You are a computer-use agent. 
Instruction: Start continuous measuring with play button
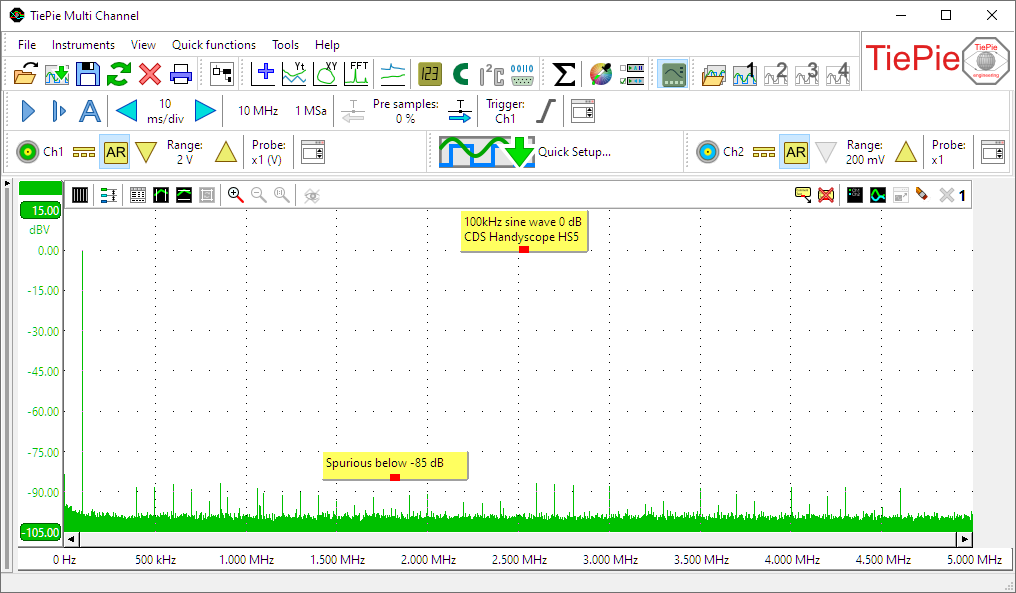pos(28,111)
